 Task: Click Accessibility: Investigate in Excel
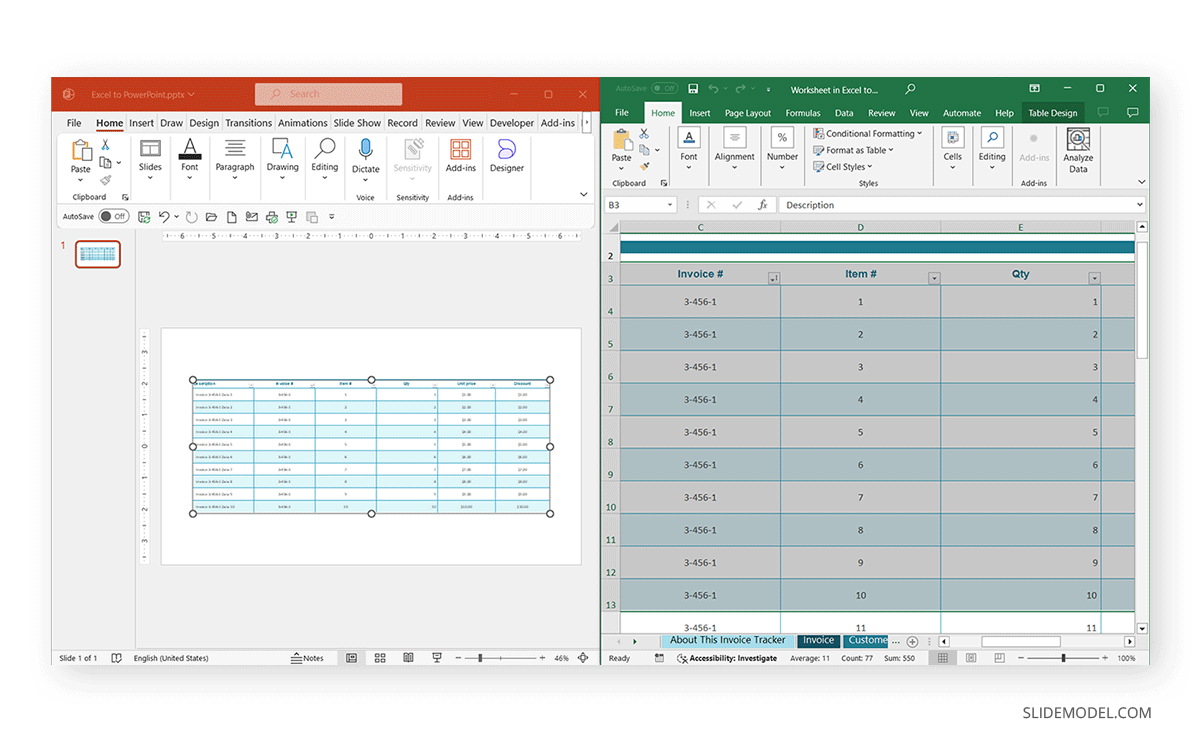[x=727, y=658]
